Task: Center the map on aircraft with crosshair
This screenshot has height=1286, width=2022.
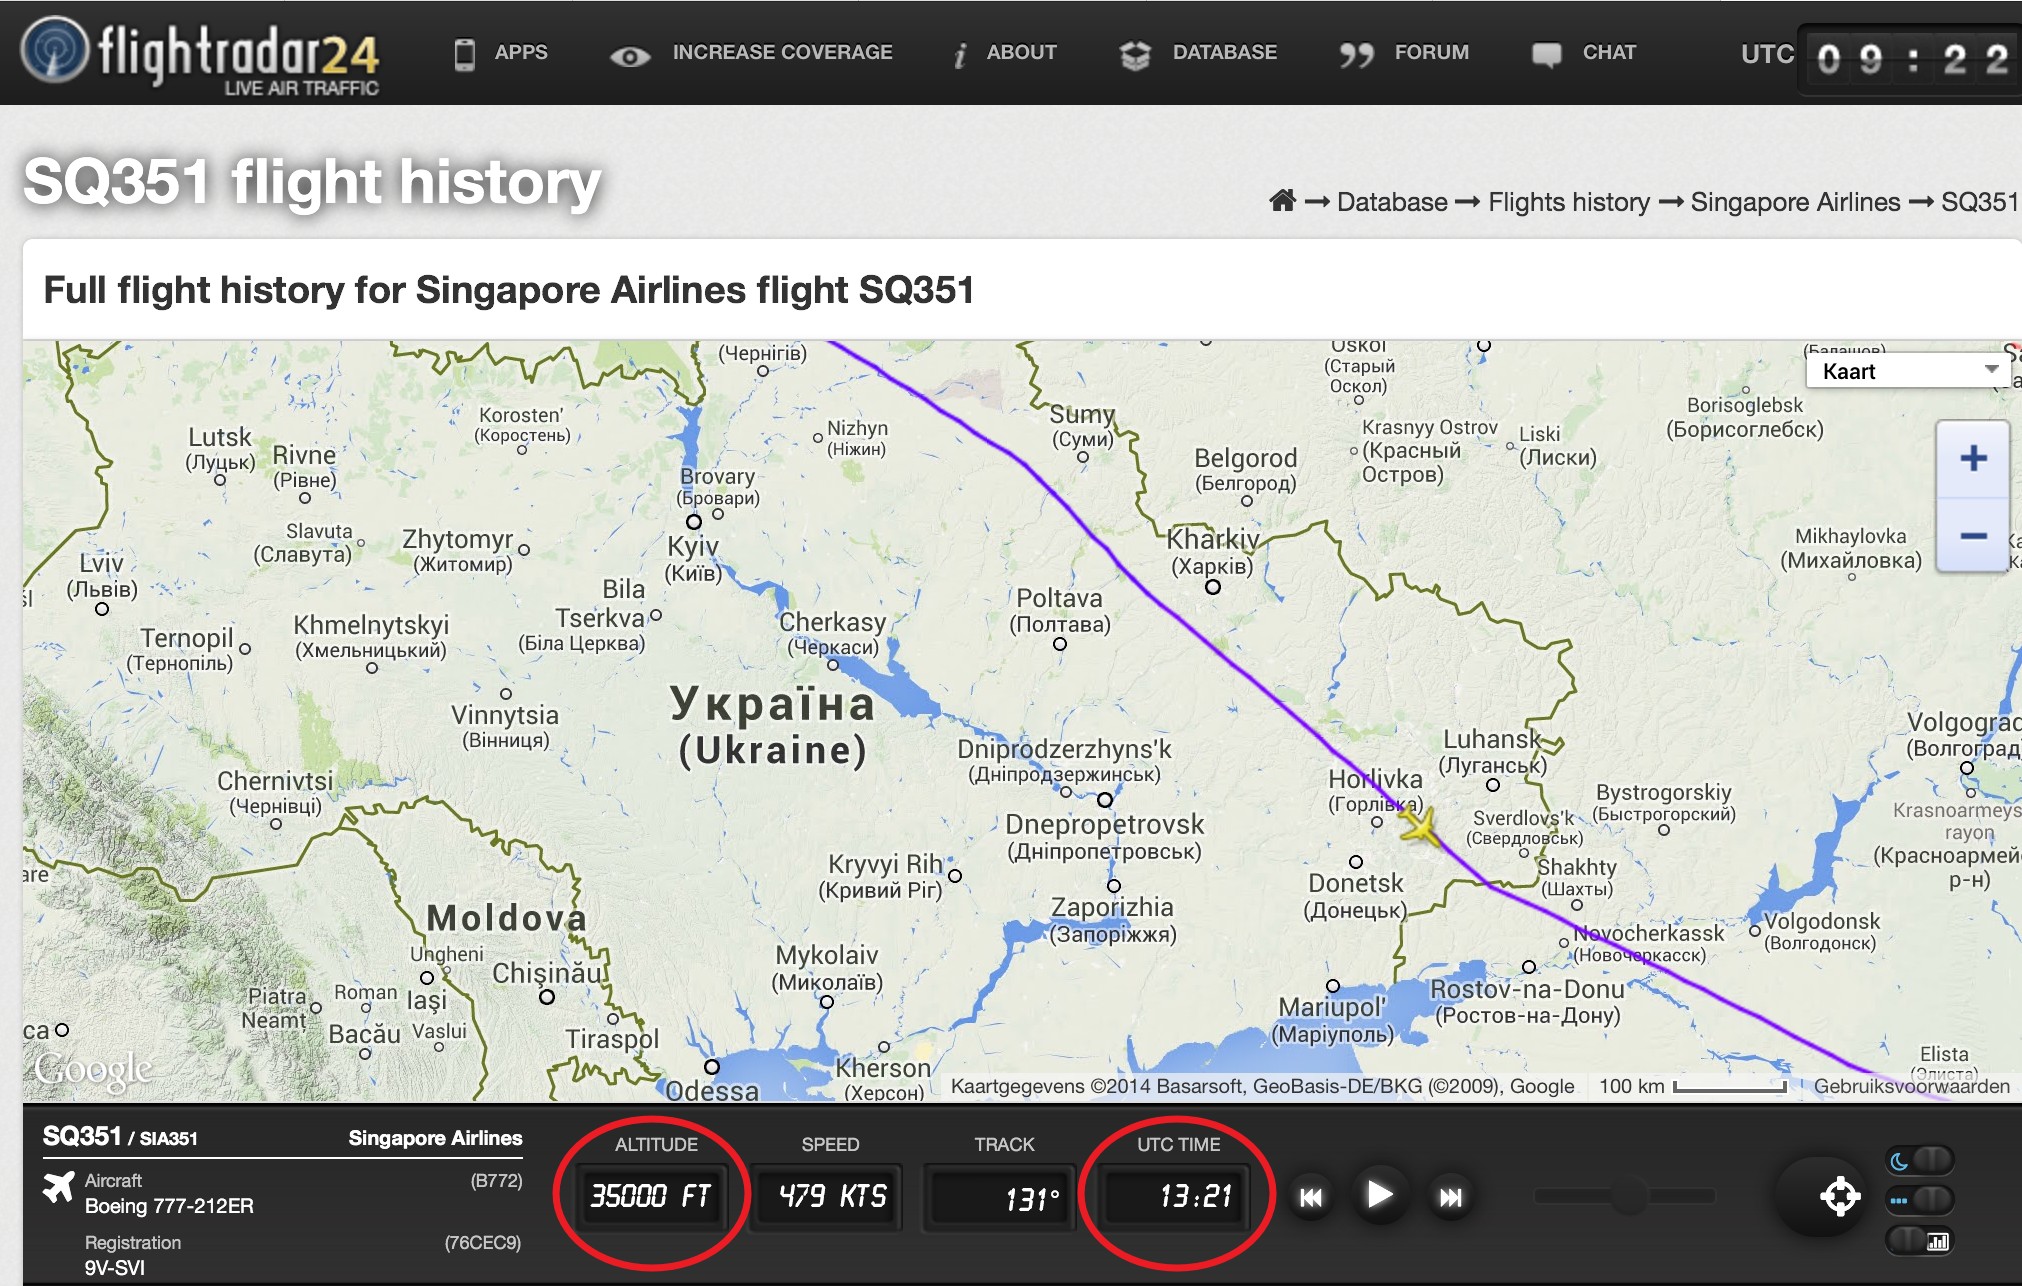Action: (x=1839, y=1196)
